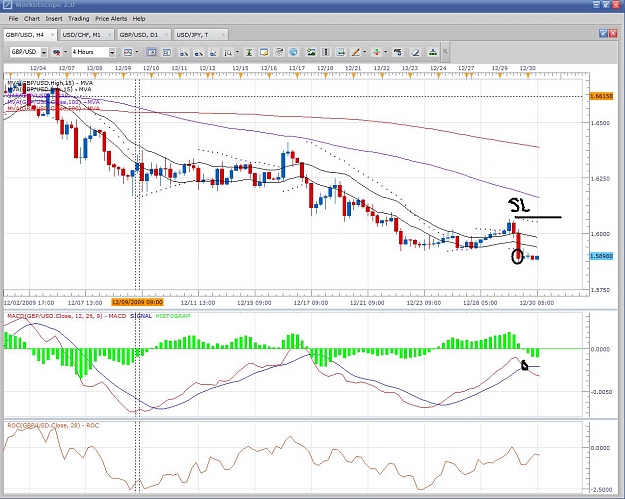Open the Chart menu
625x499 pixels.
click(x=31, y=19)
